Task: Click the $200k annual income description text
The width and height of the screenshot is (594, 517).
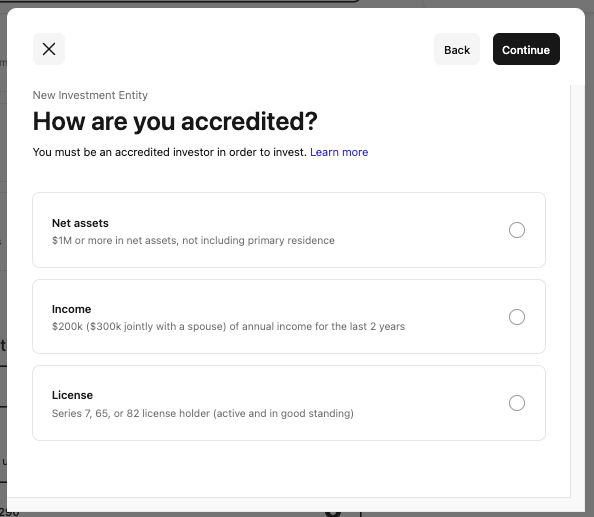Action: (x=228, y=326)
